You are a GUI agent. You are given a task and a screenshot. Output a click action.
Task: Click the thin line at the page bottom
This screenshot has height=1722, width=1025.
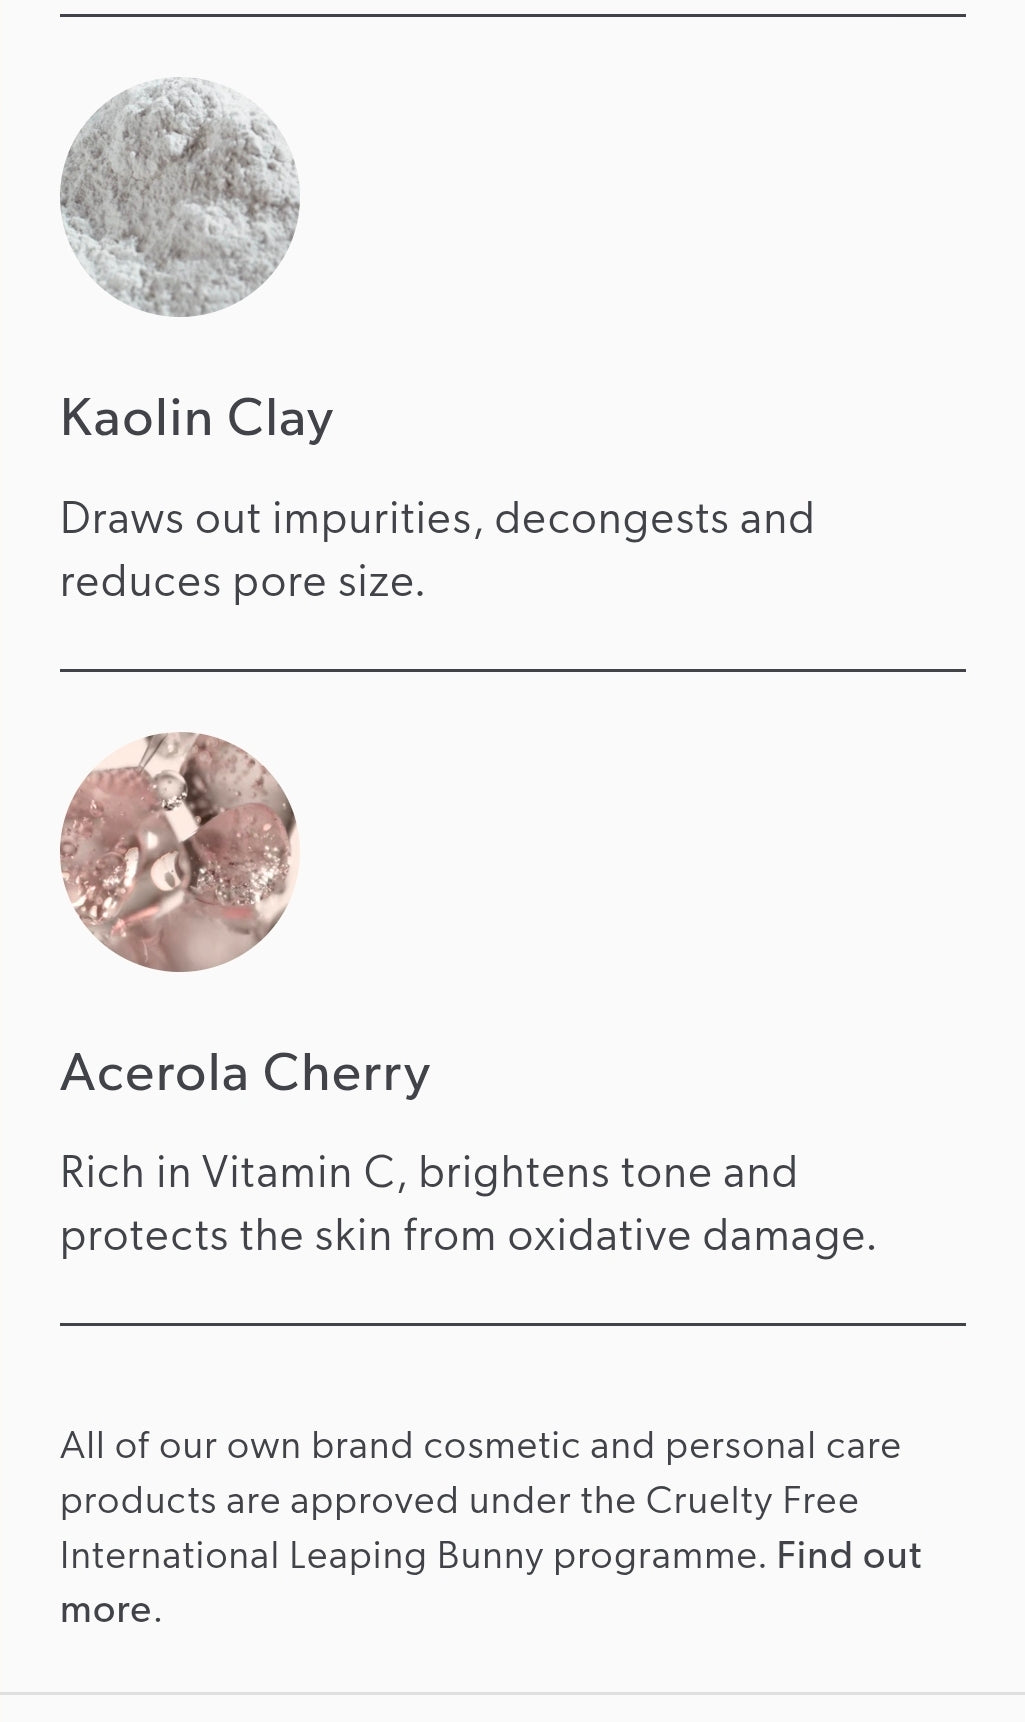coord(512,1693)
